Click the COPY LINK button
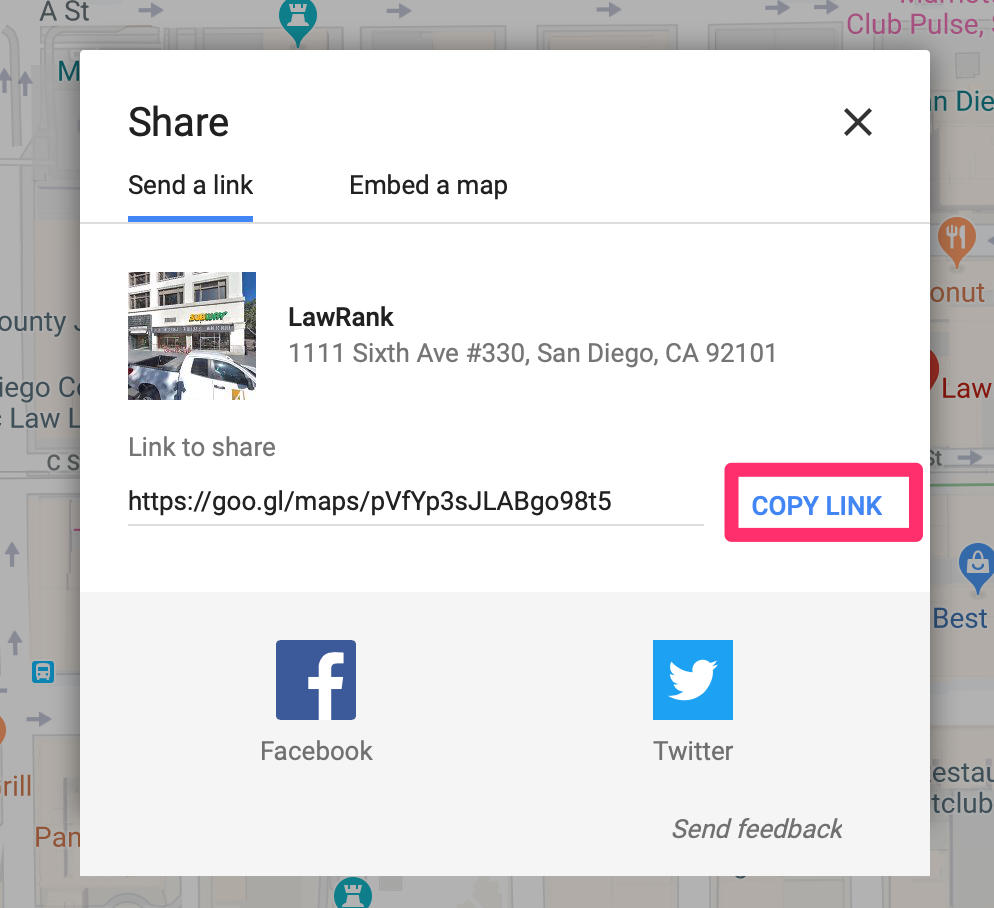The image size is (994, 908). click(x=816, y=506)
